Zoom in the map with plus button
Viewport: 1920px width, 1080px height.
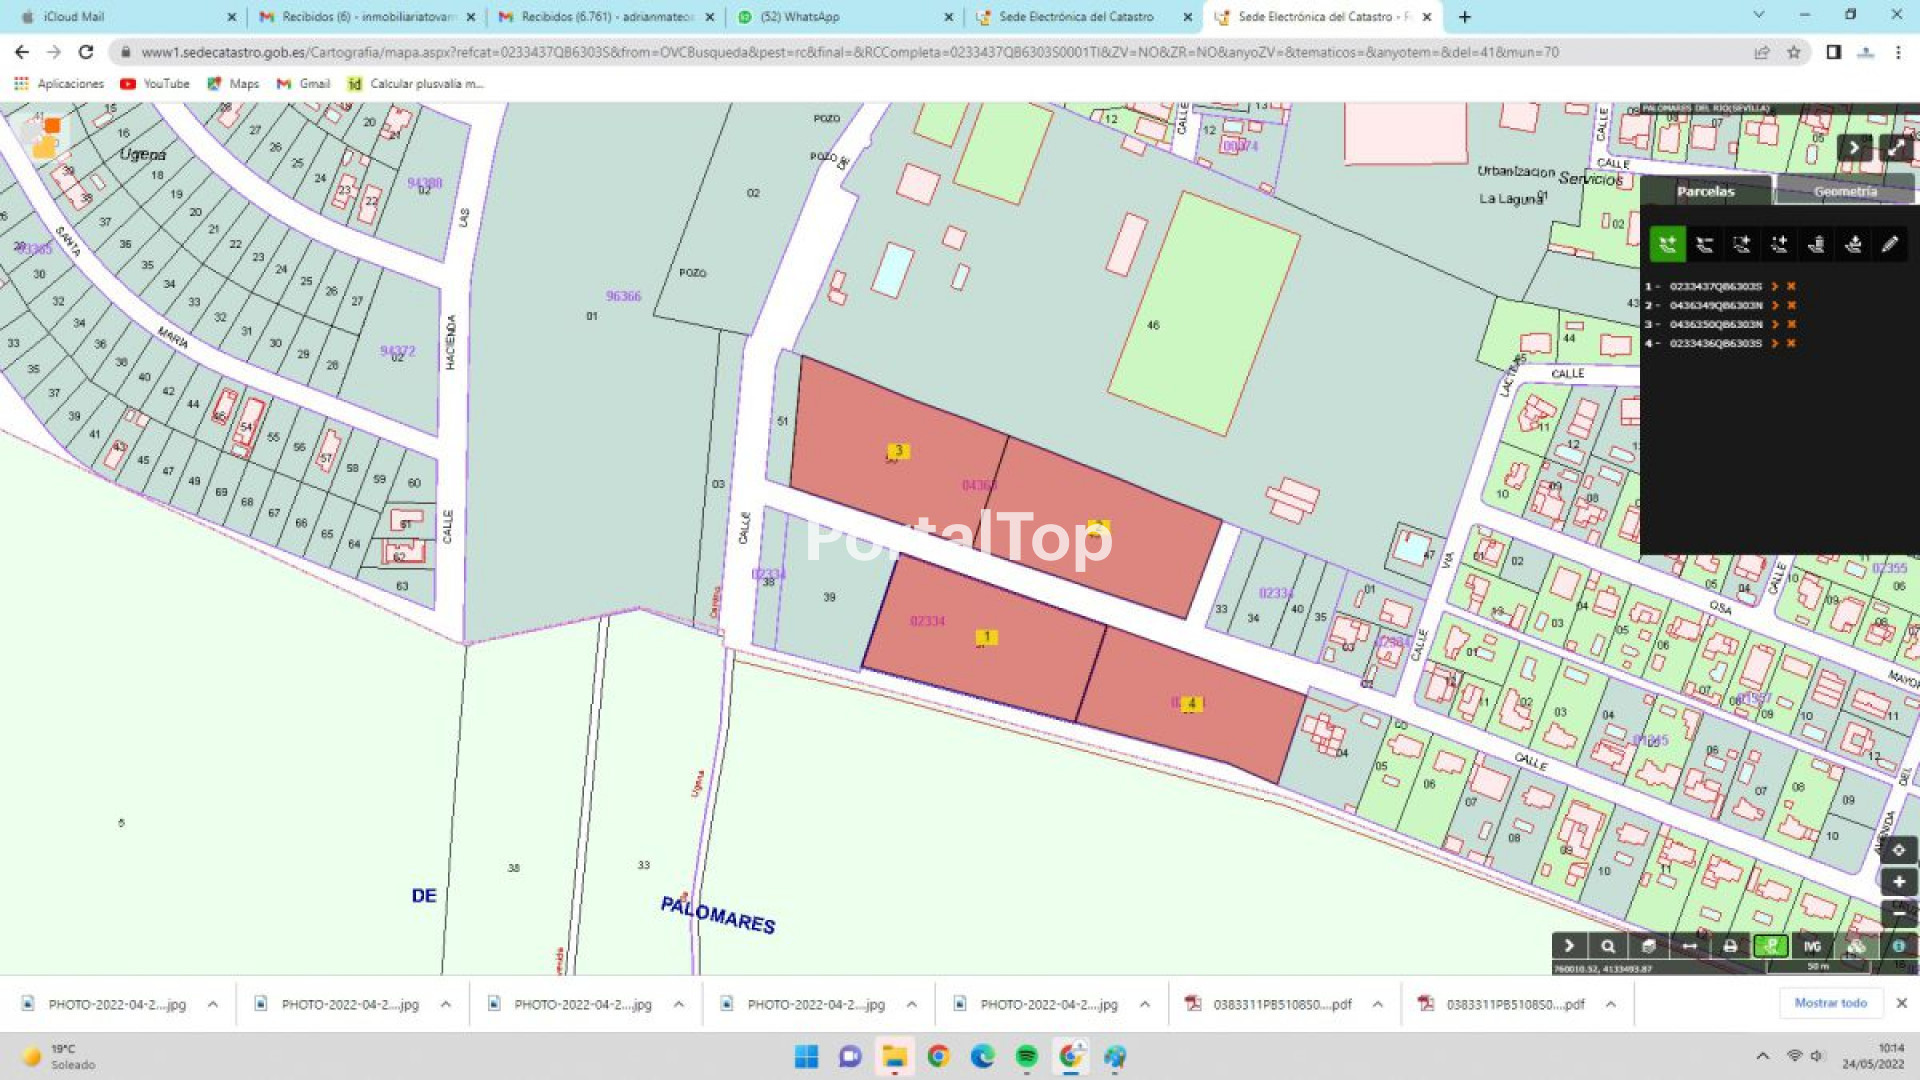coord(1898,882)
